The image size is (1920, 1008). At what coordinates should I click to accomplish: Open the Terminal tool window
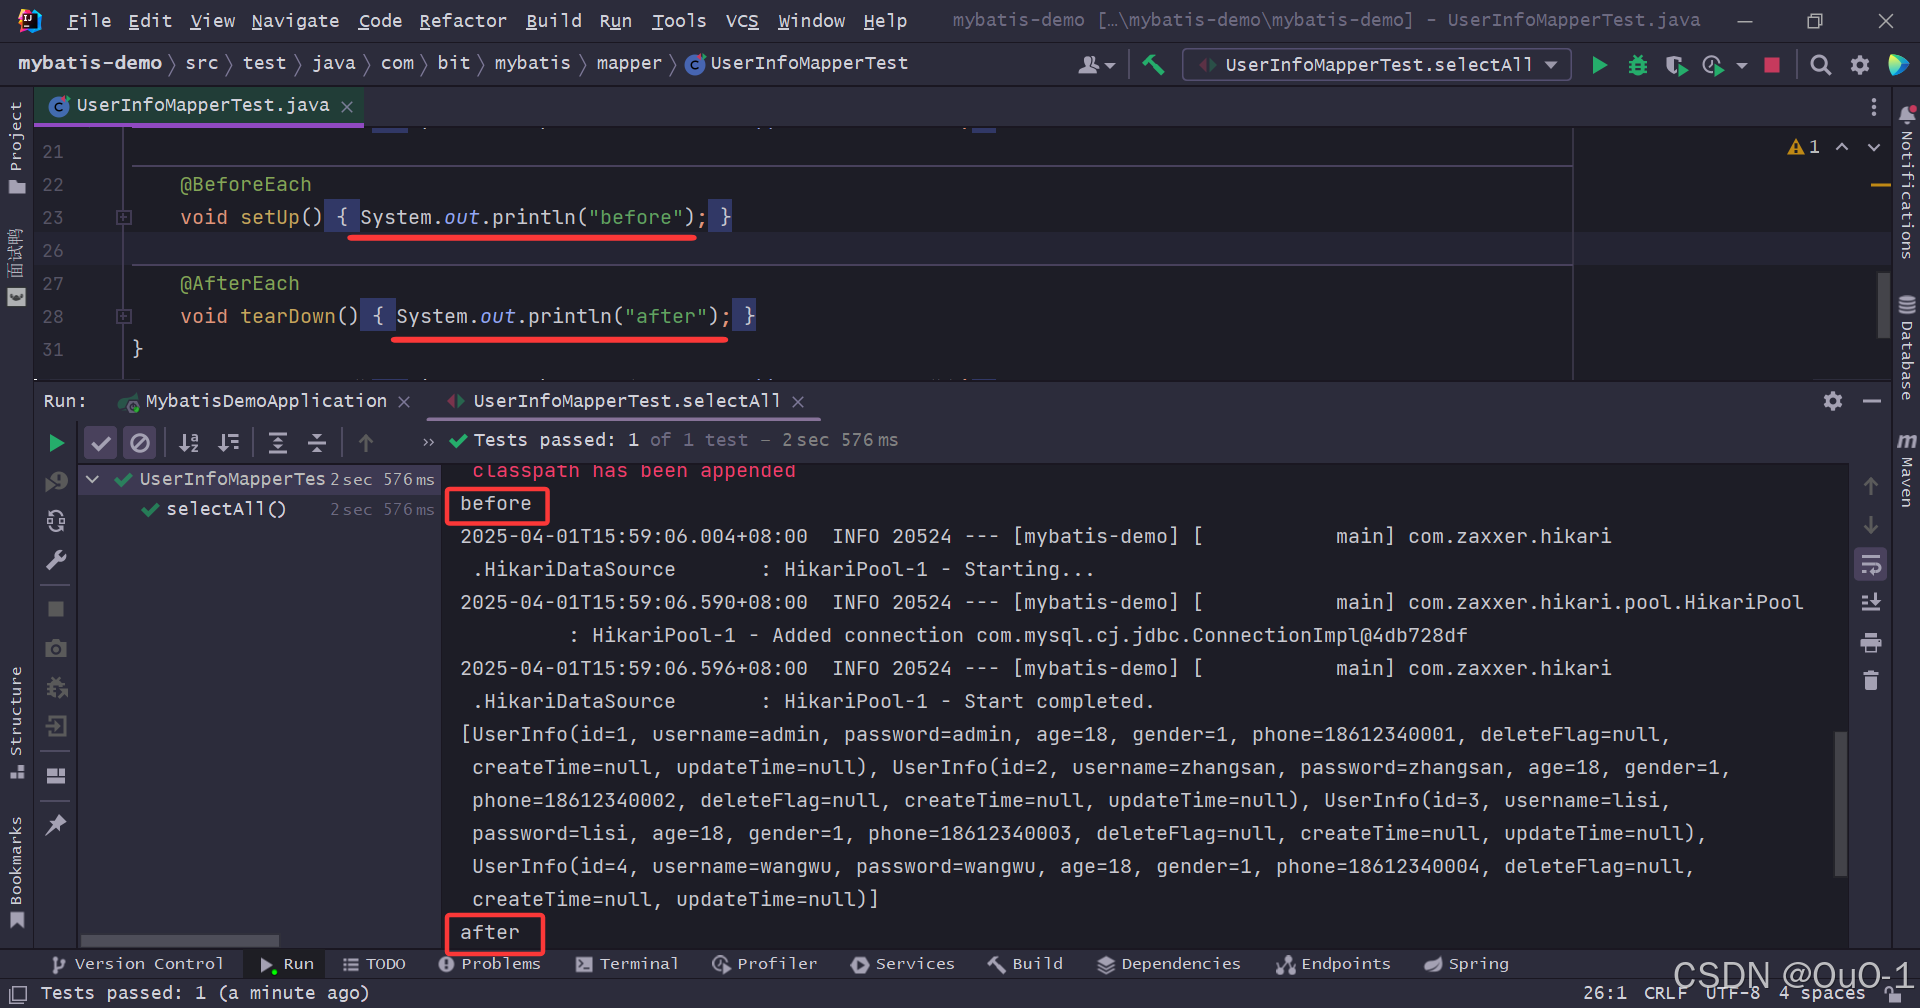click(627, 964)
